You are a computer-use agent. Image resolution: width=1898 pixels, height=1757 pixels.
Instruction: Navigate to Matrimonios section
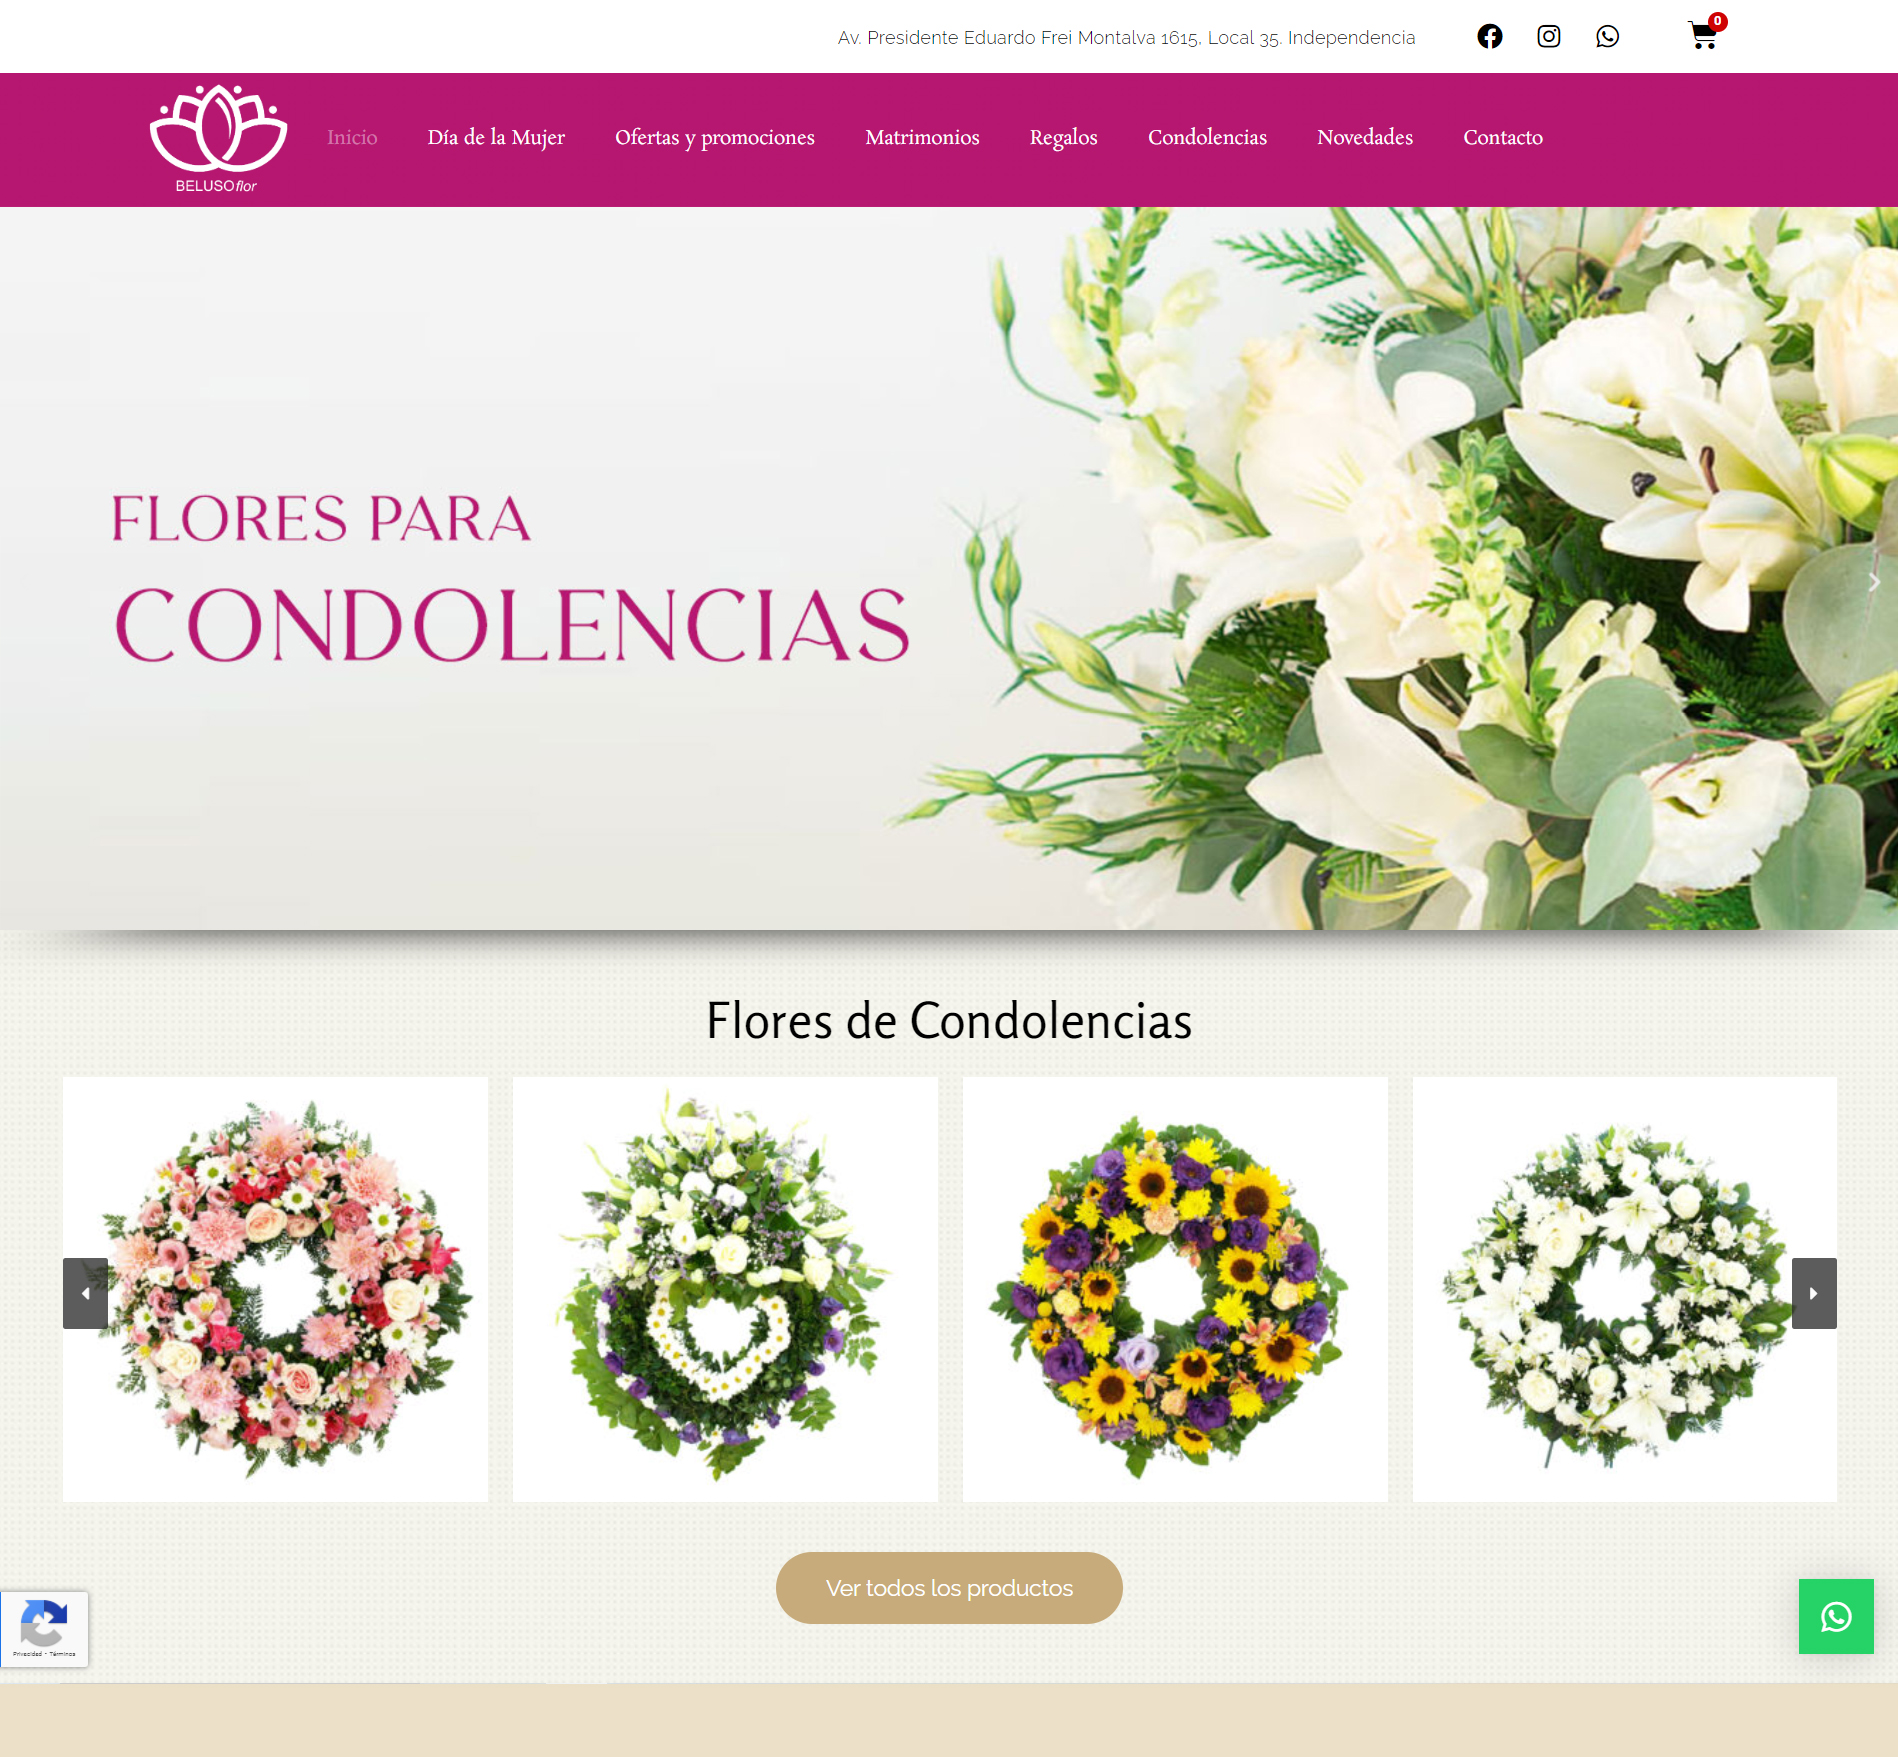point(922,137)
